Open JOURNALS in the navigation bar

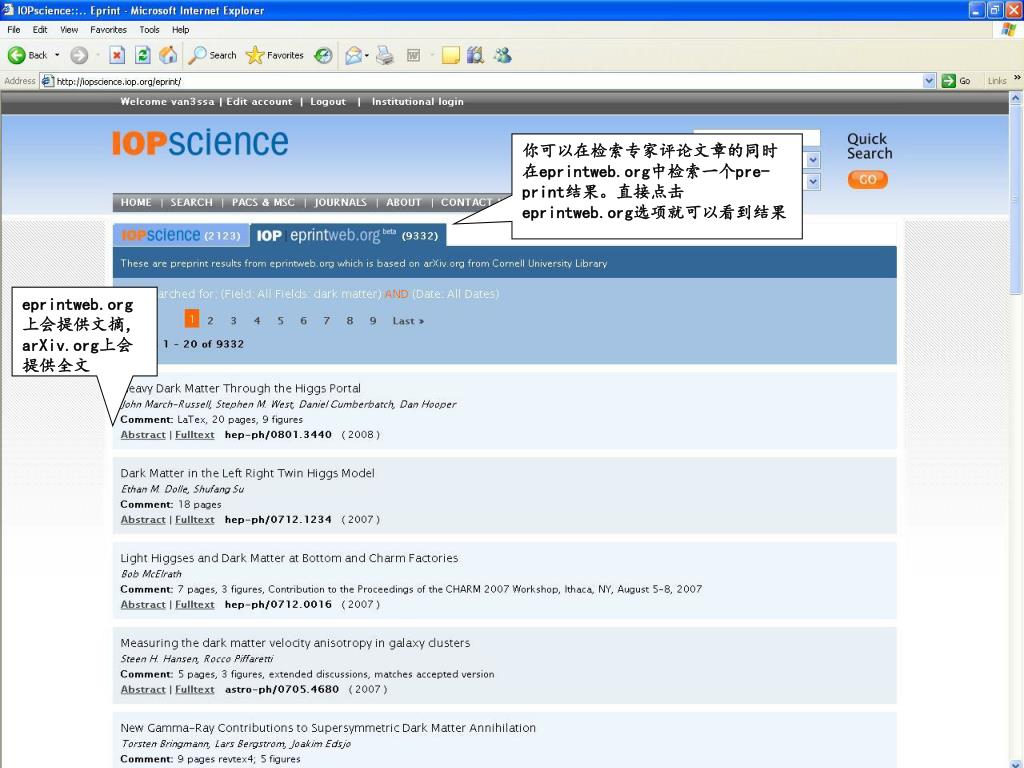pyautogui.click(x=340, y=202)
